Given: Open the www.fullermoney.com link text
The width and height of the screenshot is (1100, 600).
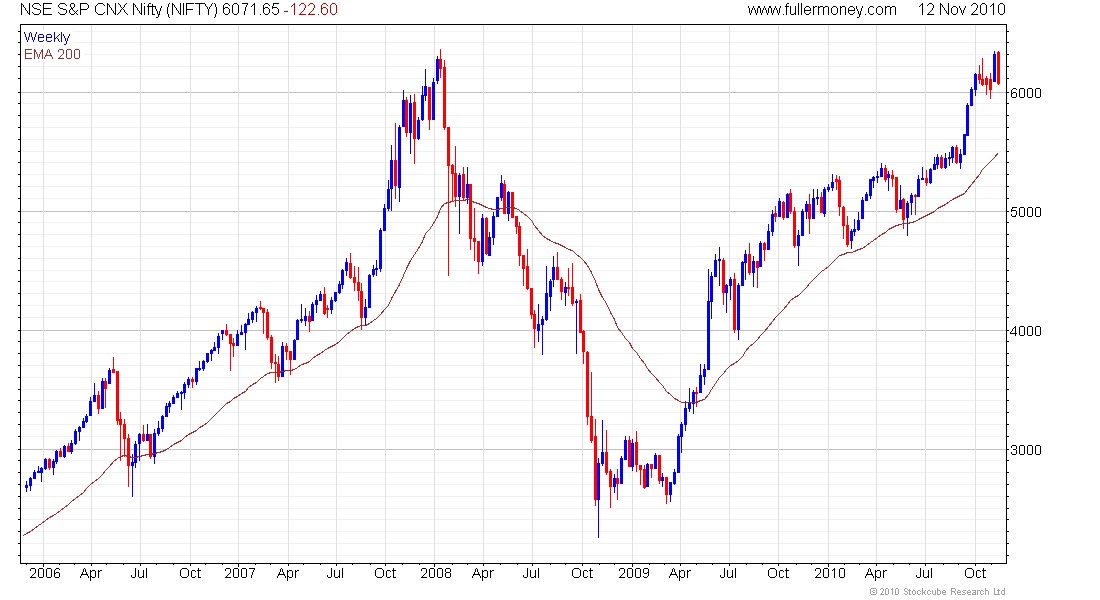Looking at the screenshot, I should tap(821, 10).
